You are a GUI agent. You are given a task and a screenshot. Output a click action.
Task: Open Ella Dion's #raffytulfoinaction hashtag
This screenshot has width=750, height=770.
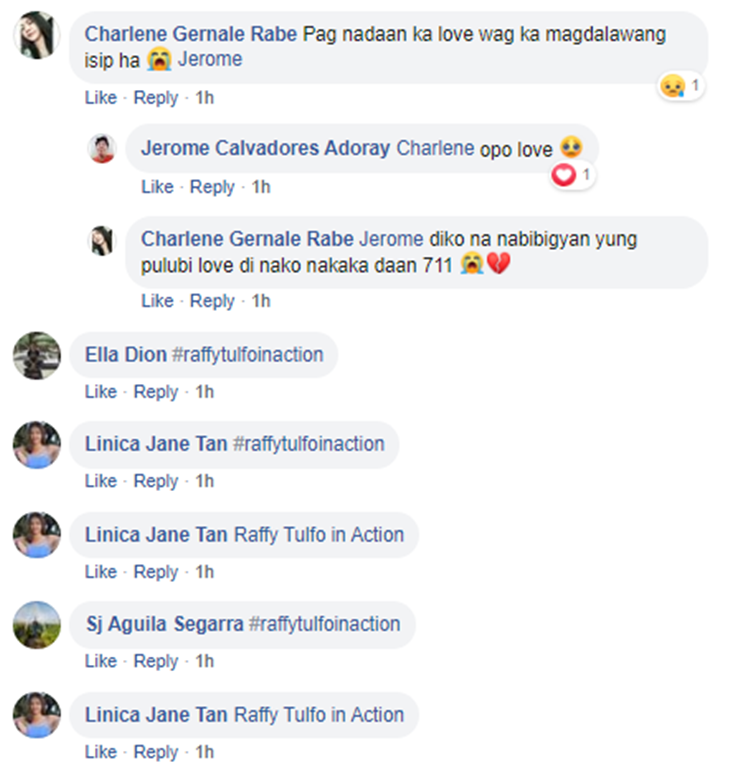point(248,355)
